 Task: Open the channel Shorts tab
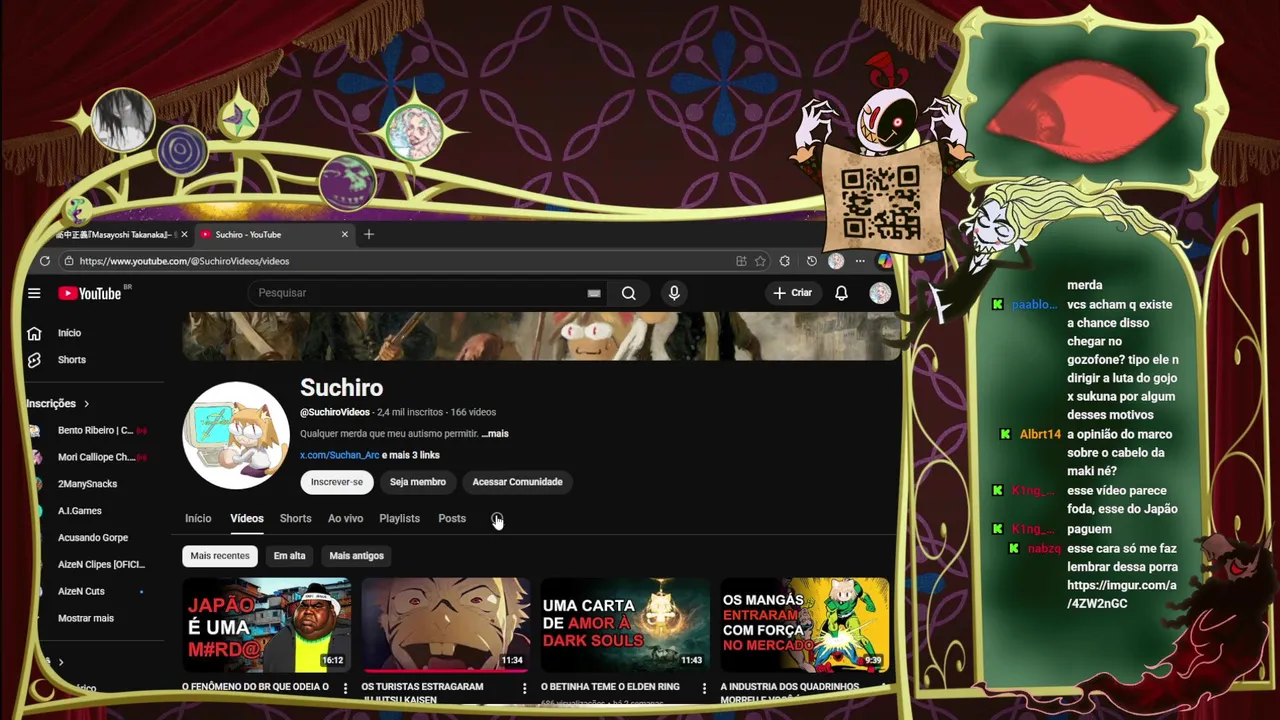tap(295, 518)
